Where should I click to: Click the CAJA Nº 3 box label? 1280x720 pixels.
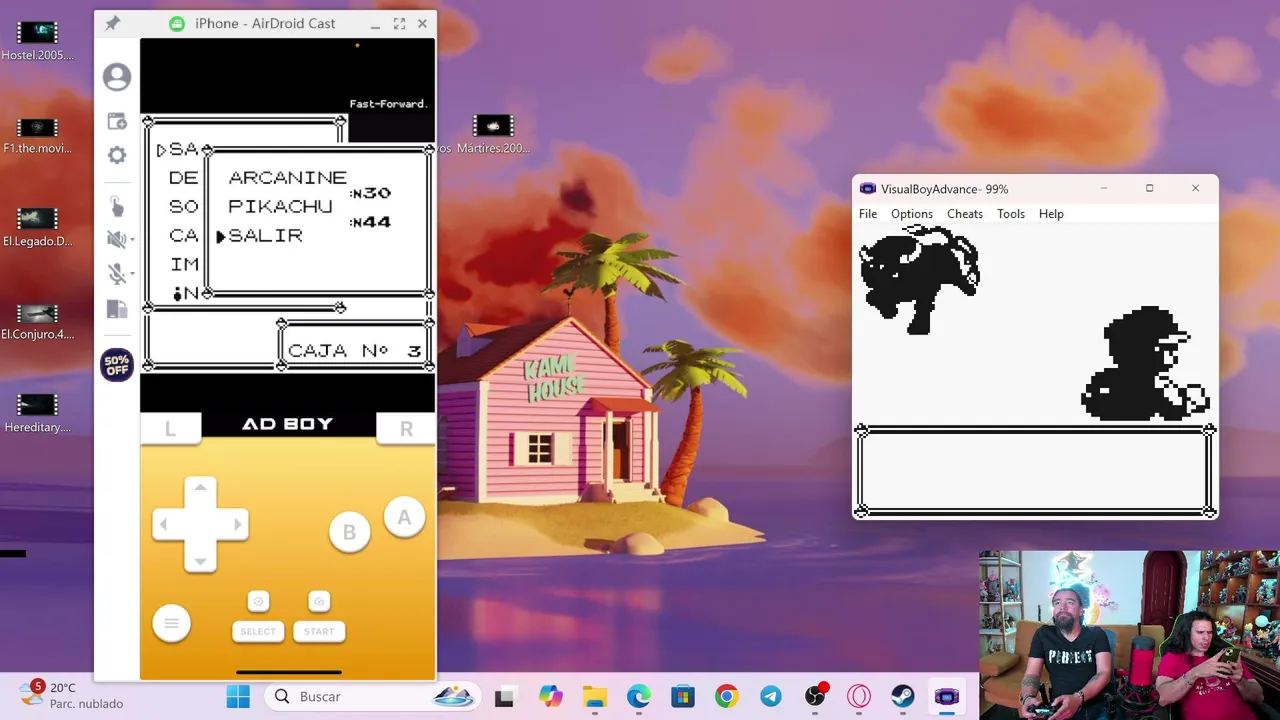coord(354,351)
